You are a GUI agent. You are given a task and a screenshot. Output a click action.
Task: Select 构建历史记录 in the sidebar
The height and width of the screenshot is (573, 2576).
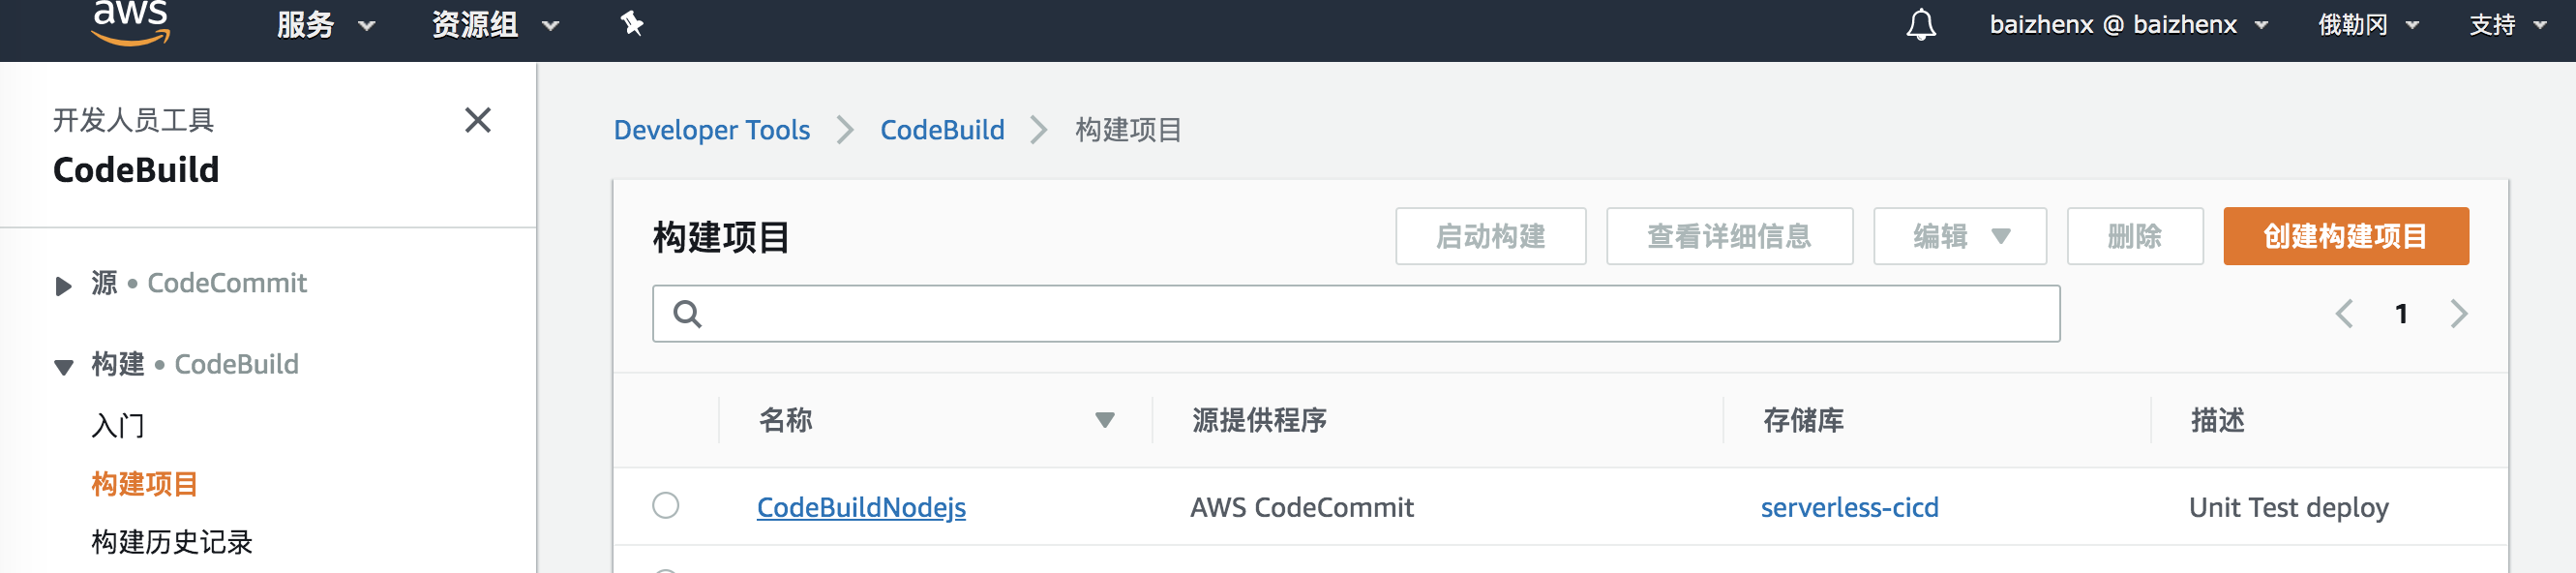point(172,542)
